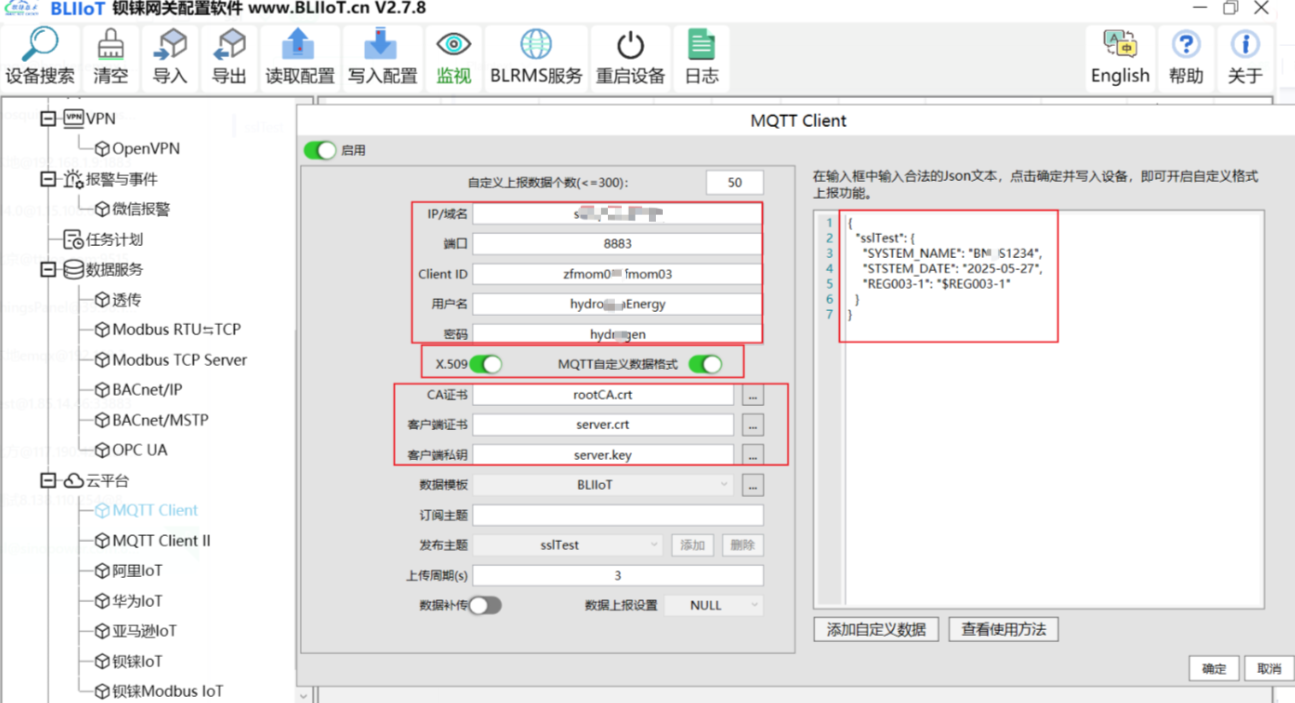Select 透传 tree item

(118, 299)
